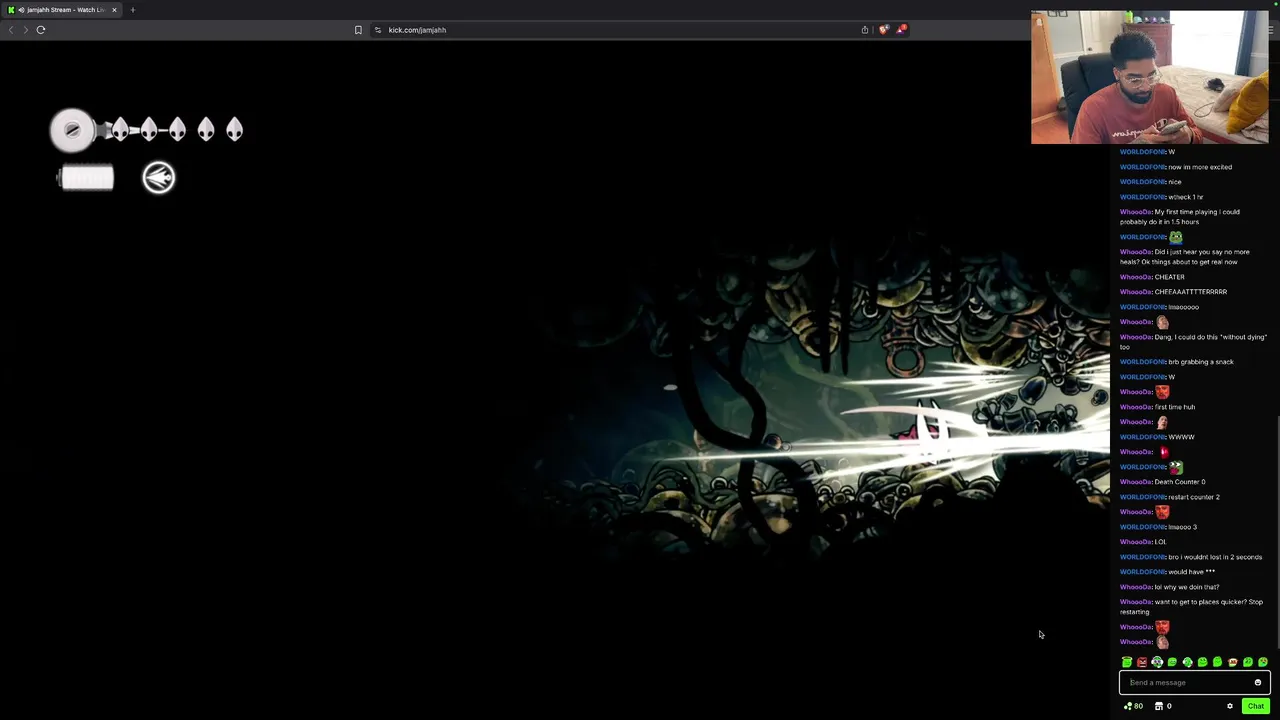Click the streamer webcam overlay
1280x720 pixels.
coord(1150,77)
